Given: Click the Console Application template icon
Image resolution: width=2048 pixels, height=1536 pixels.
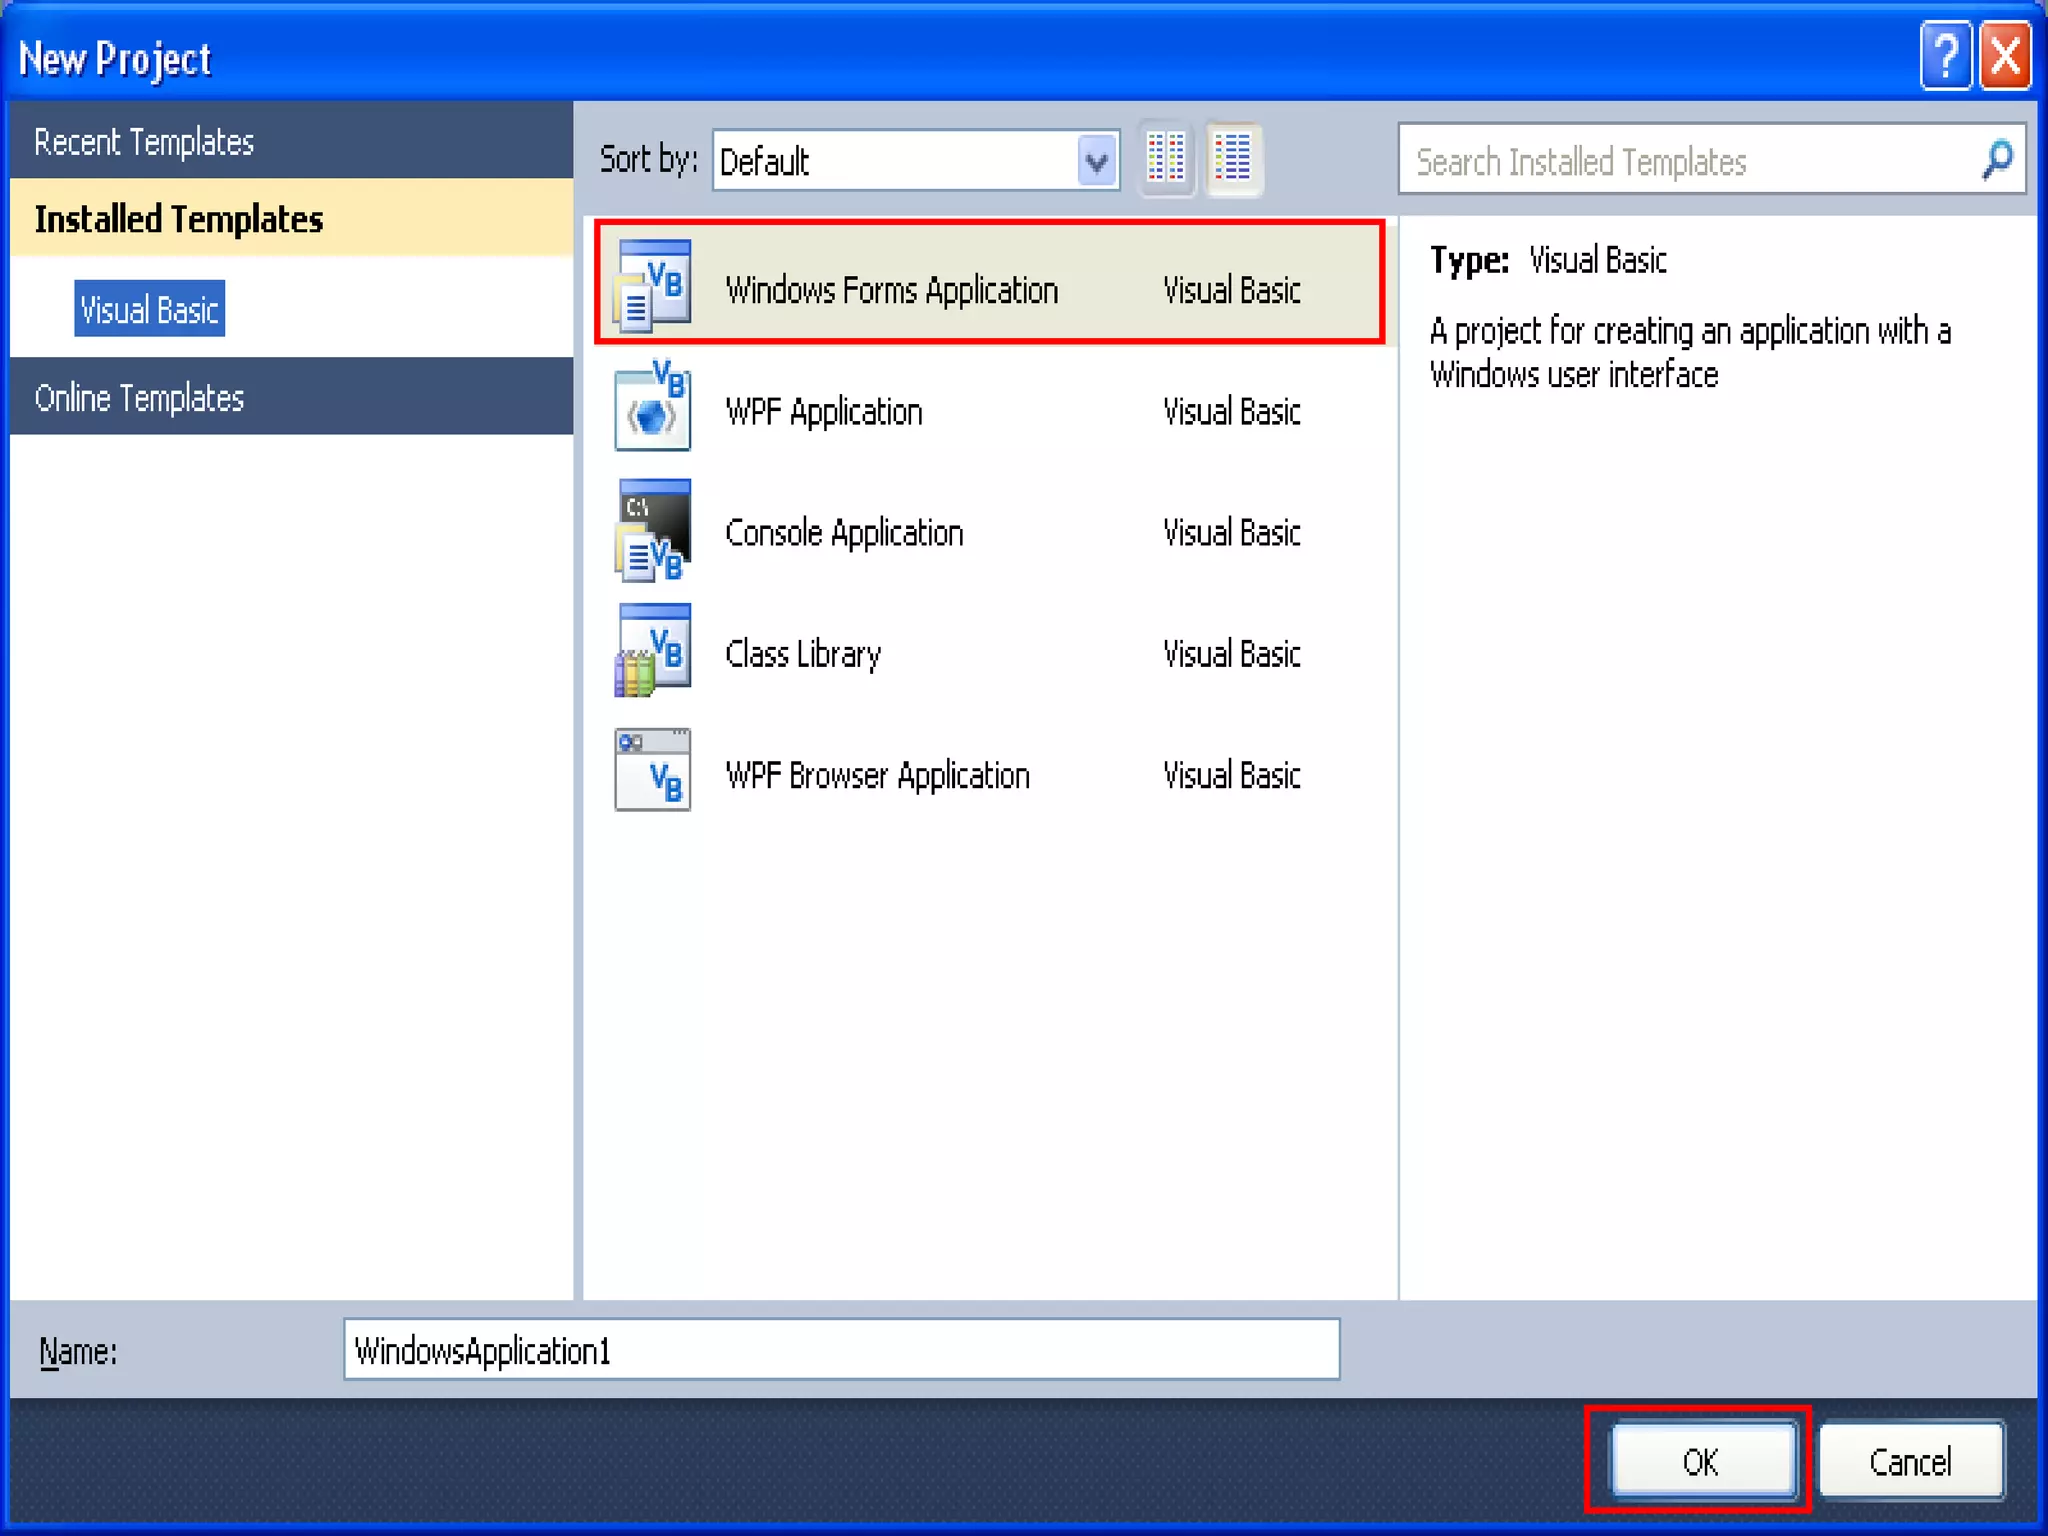Looking at the screenshot, I should click(x=652, y=531).
